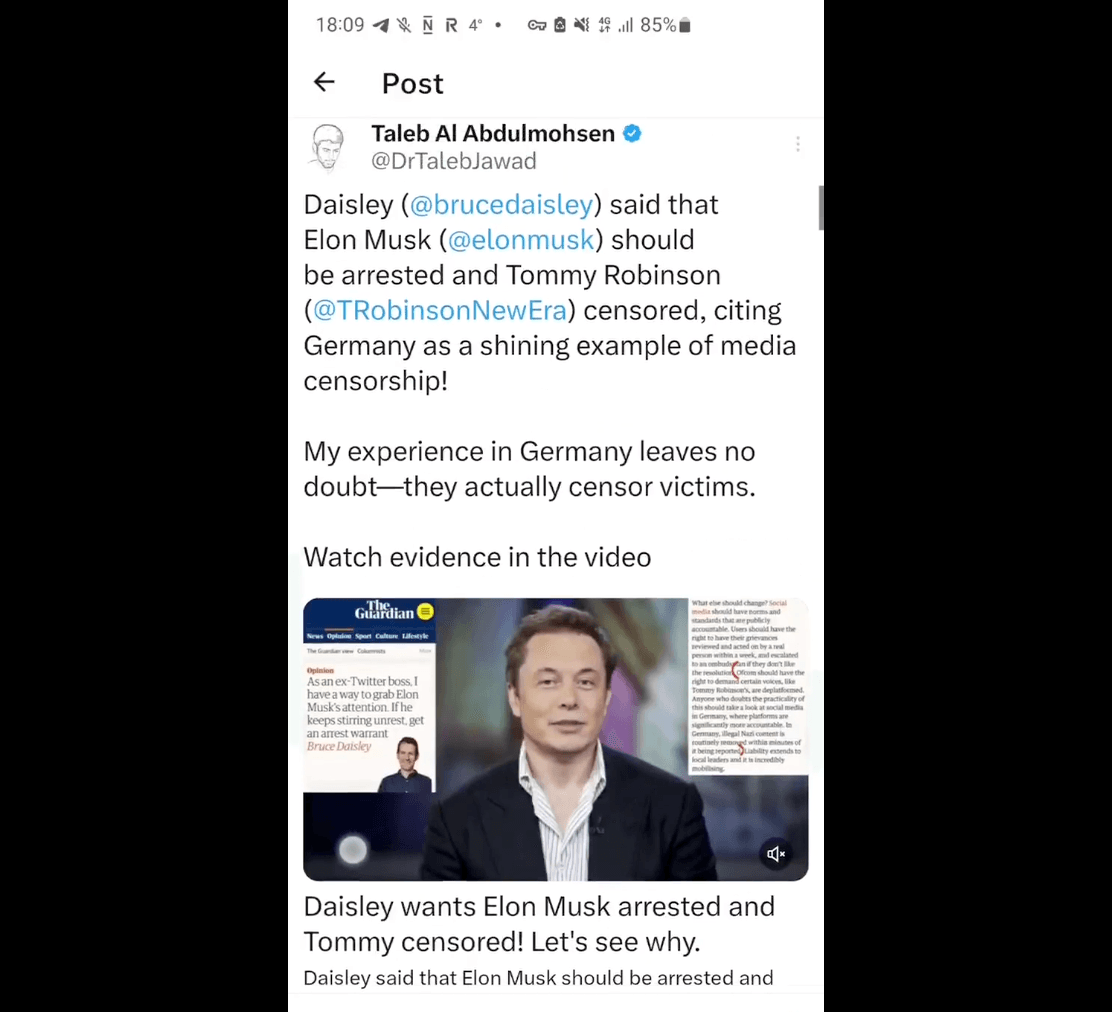This screenshot has width=1112, height=1012.
Task: Tap the NFC status bar icon
Action: tap(428, 26)
